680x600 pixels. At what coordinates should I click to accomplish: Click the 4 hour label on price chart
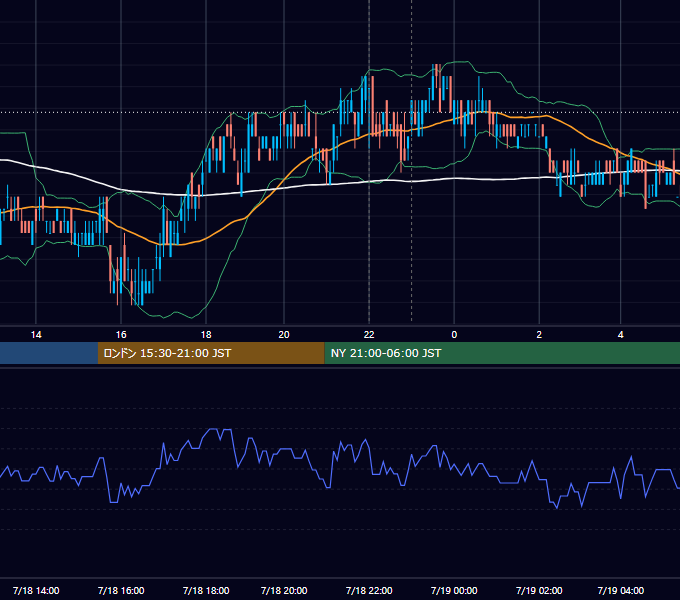621,335
